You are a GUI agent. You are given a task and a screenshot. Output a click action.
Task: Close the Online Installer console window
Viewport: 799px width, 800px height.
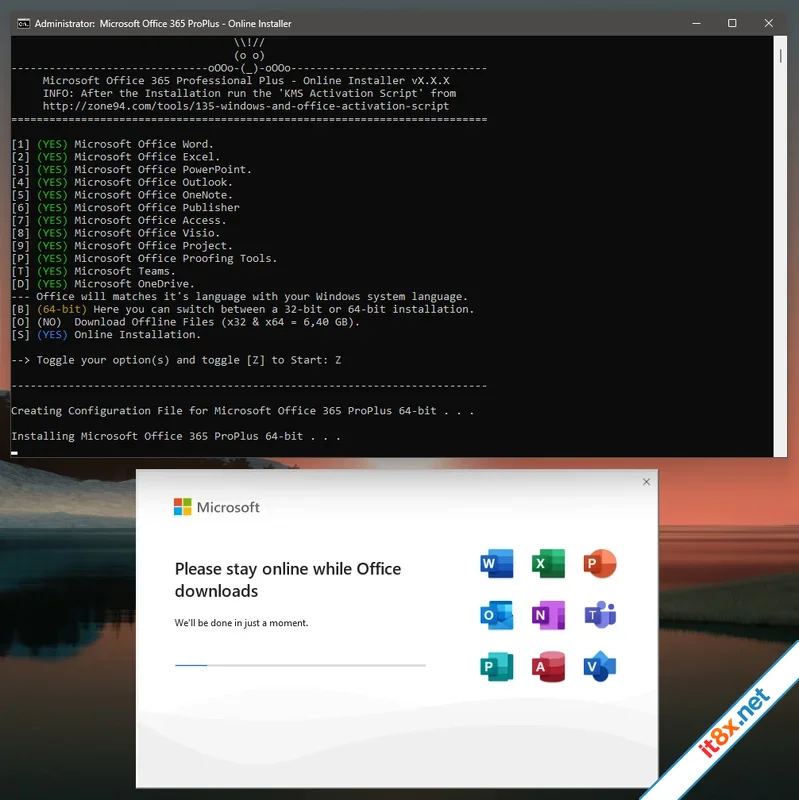pos(768,23)
